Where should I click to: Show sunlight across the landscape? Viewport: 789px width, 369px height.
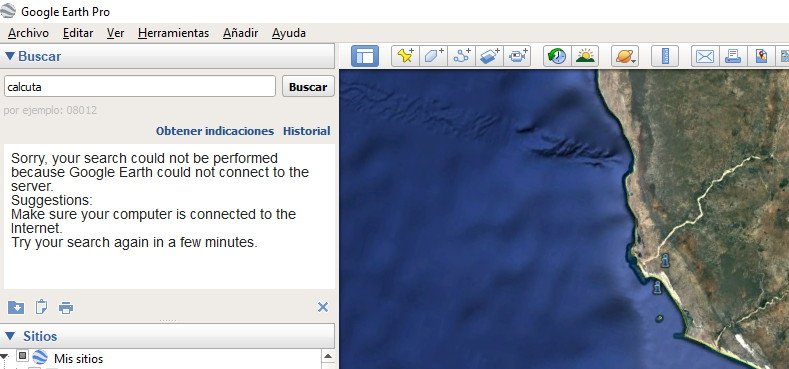pos(585,56)
